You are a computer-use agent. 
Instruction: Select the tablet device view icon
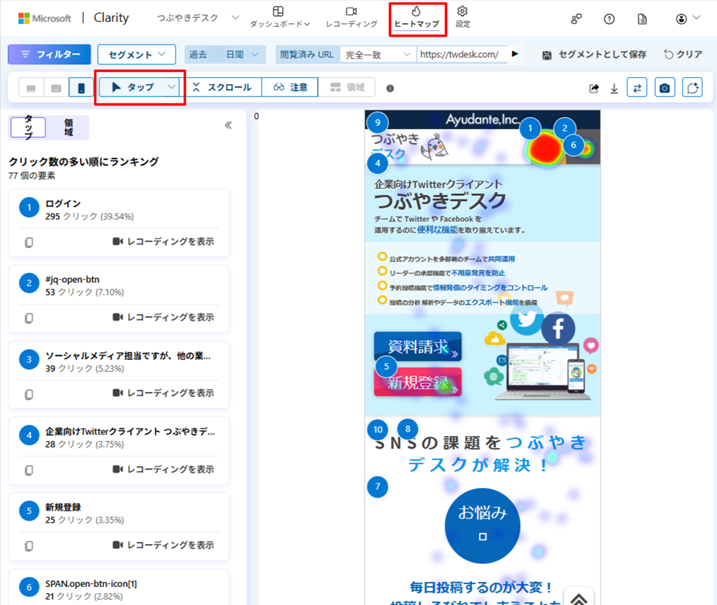coord(56,87)
